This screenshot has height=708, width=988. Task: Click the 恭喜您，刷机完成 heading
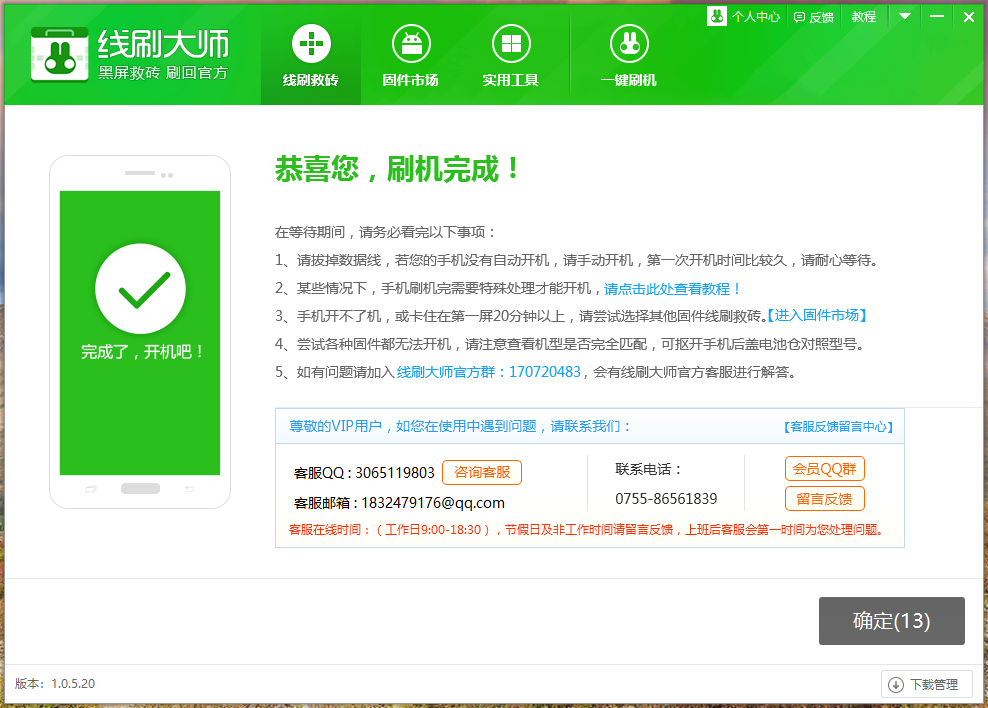(397, 169)
